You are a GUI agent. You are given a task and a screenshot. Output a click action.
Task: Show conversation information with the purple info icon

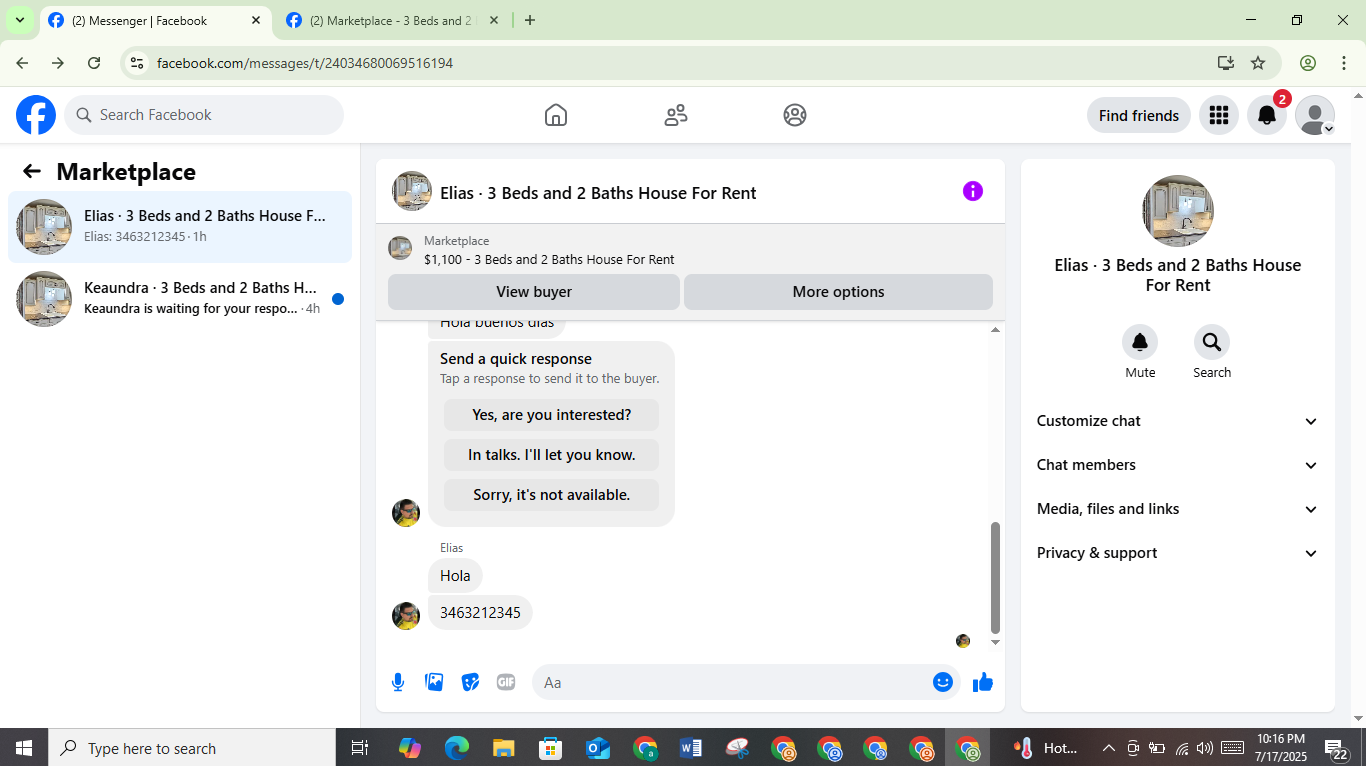pos(973,191)
